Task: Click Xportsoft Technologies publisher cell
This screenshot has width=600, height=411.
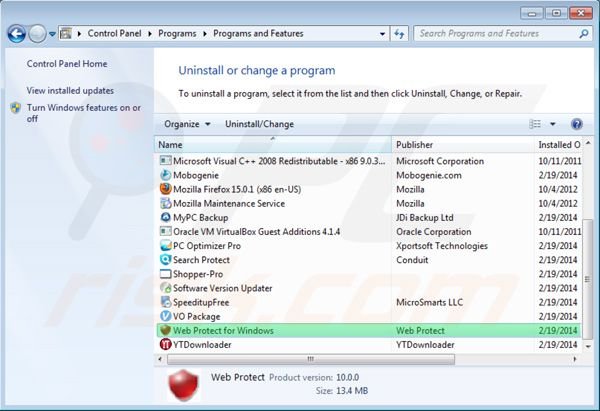Action: click(442, 246)
